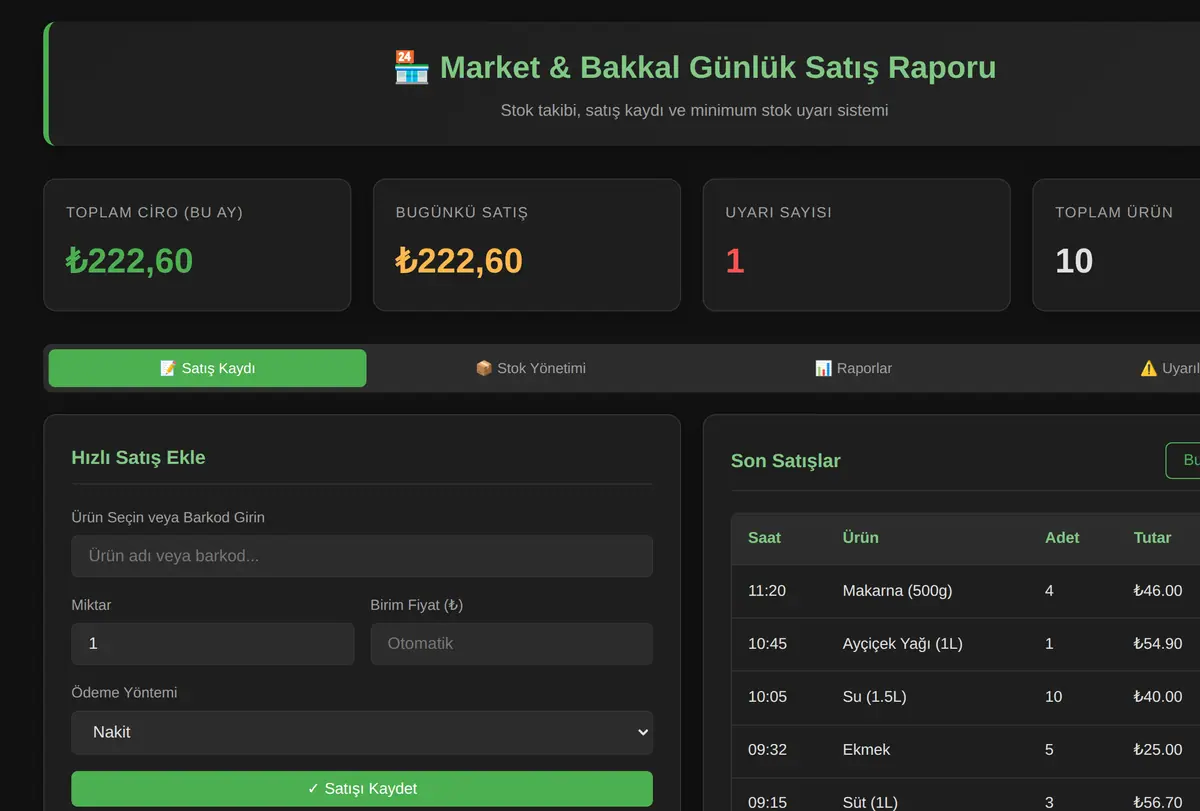Viewport: 1200px width, 811px height.
Task: Click the Hızlı Satış Ekle heading
Action: 138,458
